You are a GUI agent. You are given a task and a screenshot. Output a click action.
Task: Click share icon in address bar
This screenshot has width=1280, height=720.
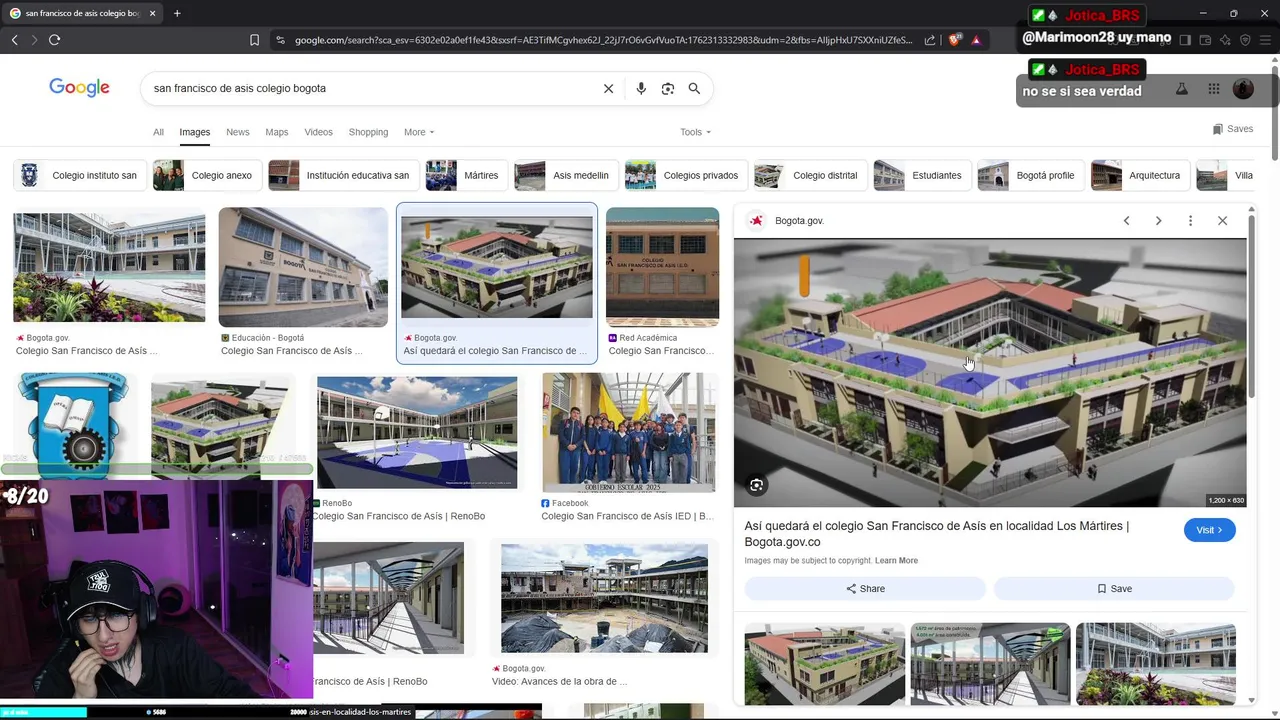pos(930,40)
